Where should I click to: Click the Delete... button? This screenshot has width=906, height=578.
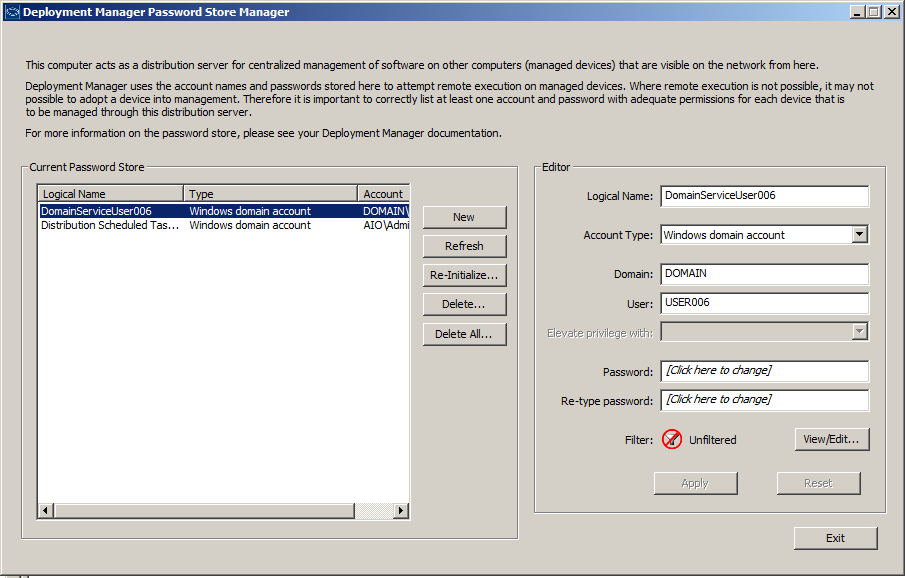tap(464, 304)
